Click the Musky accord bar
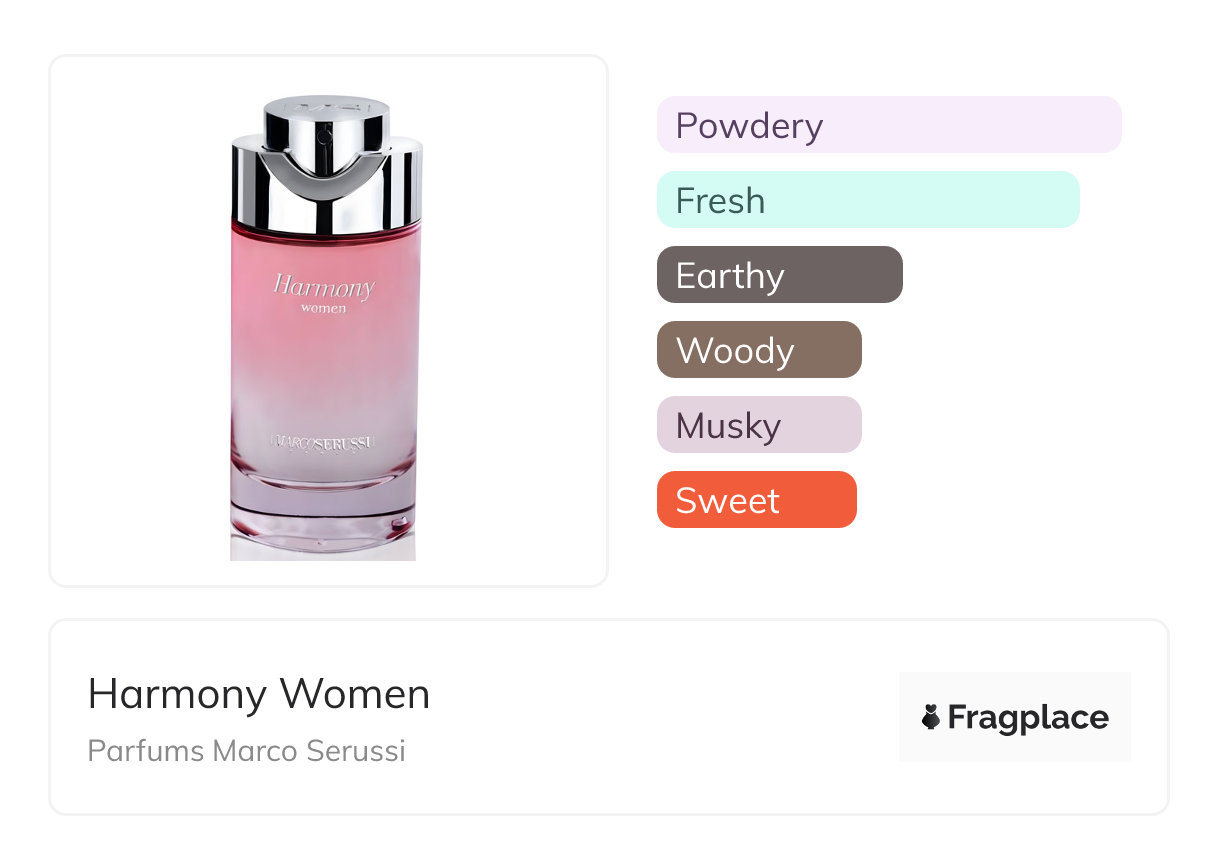1218x864 pixels. [x=759, y=425]
